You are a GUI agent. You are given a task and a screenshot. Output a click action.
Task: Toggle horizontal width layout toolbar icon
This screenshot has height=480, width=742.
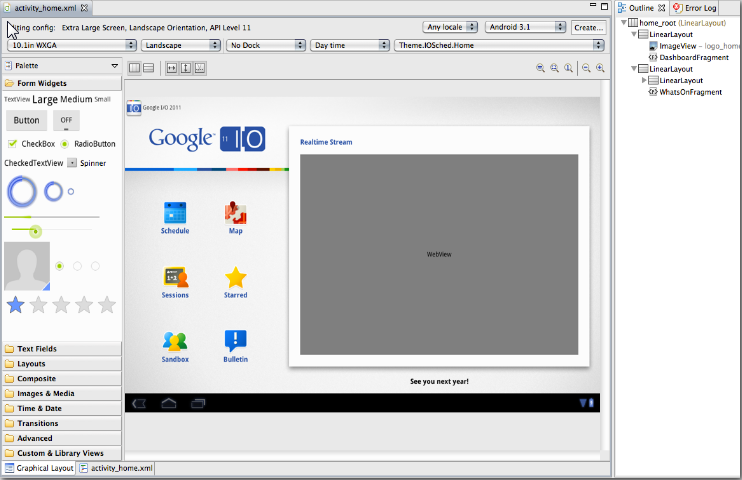(x=172, y=68)
